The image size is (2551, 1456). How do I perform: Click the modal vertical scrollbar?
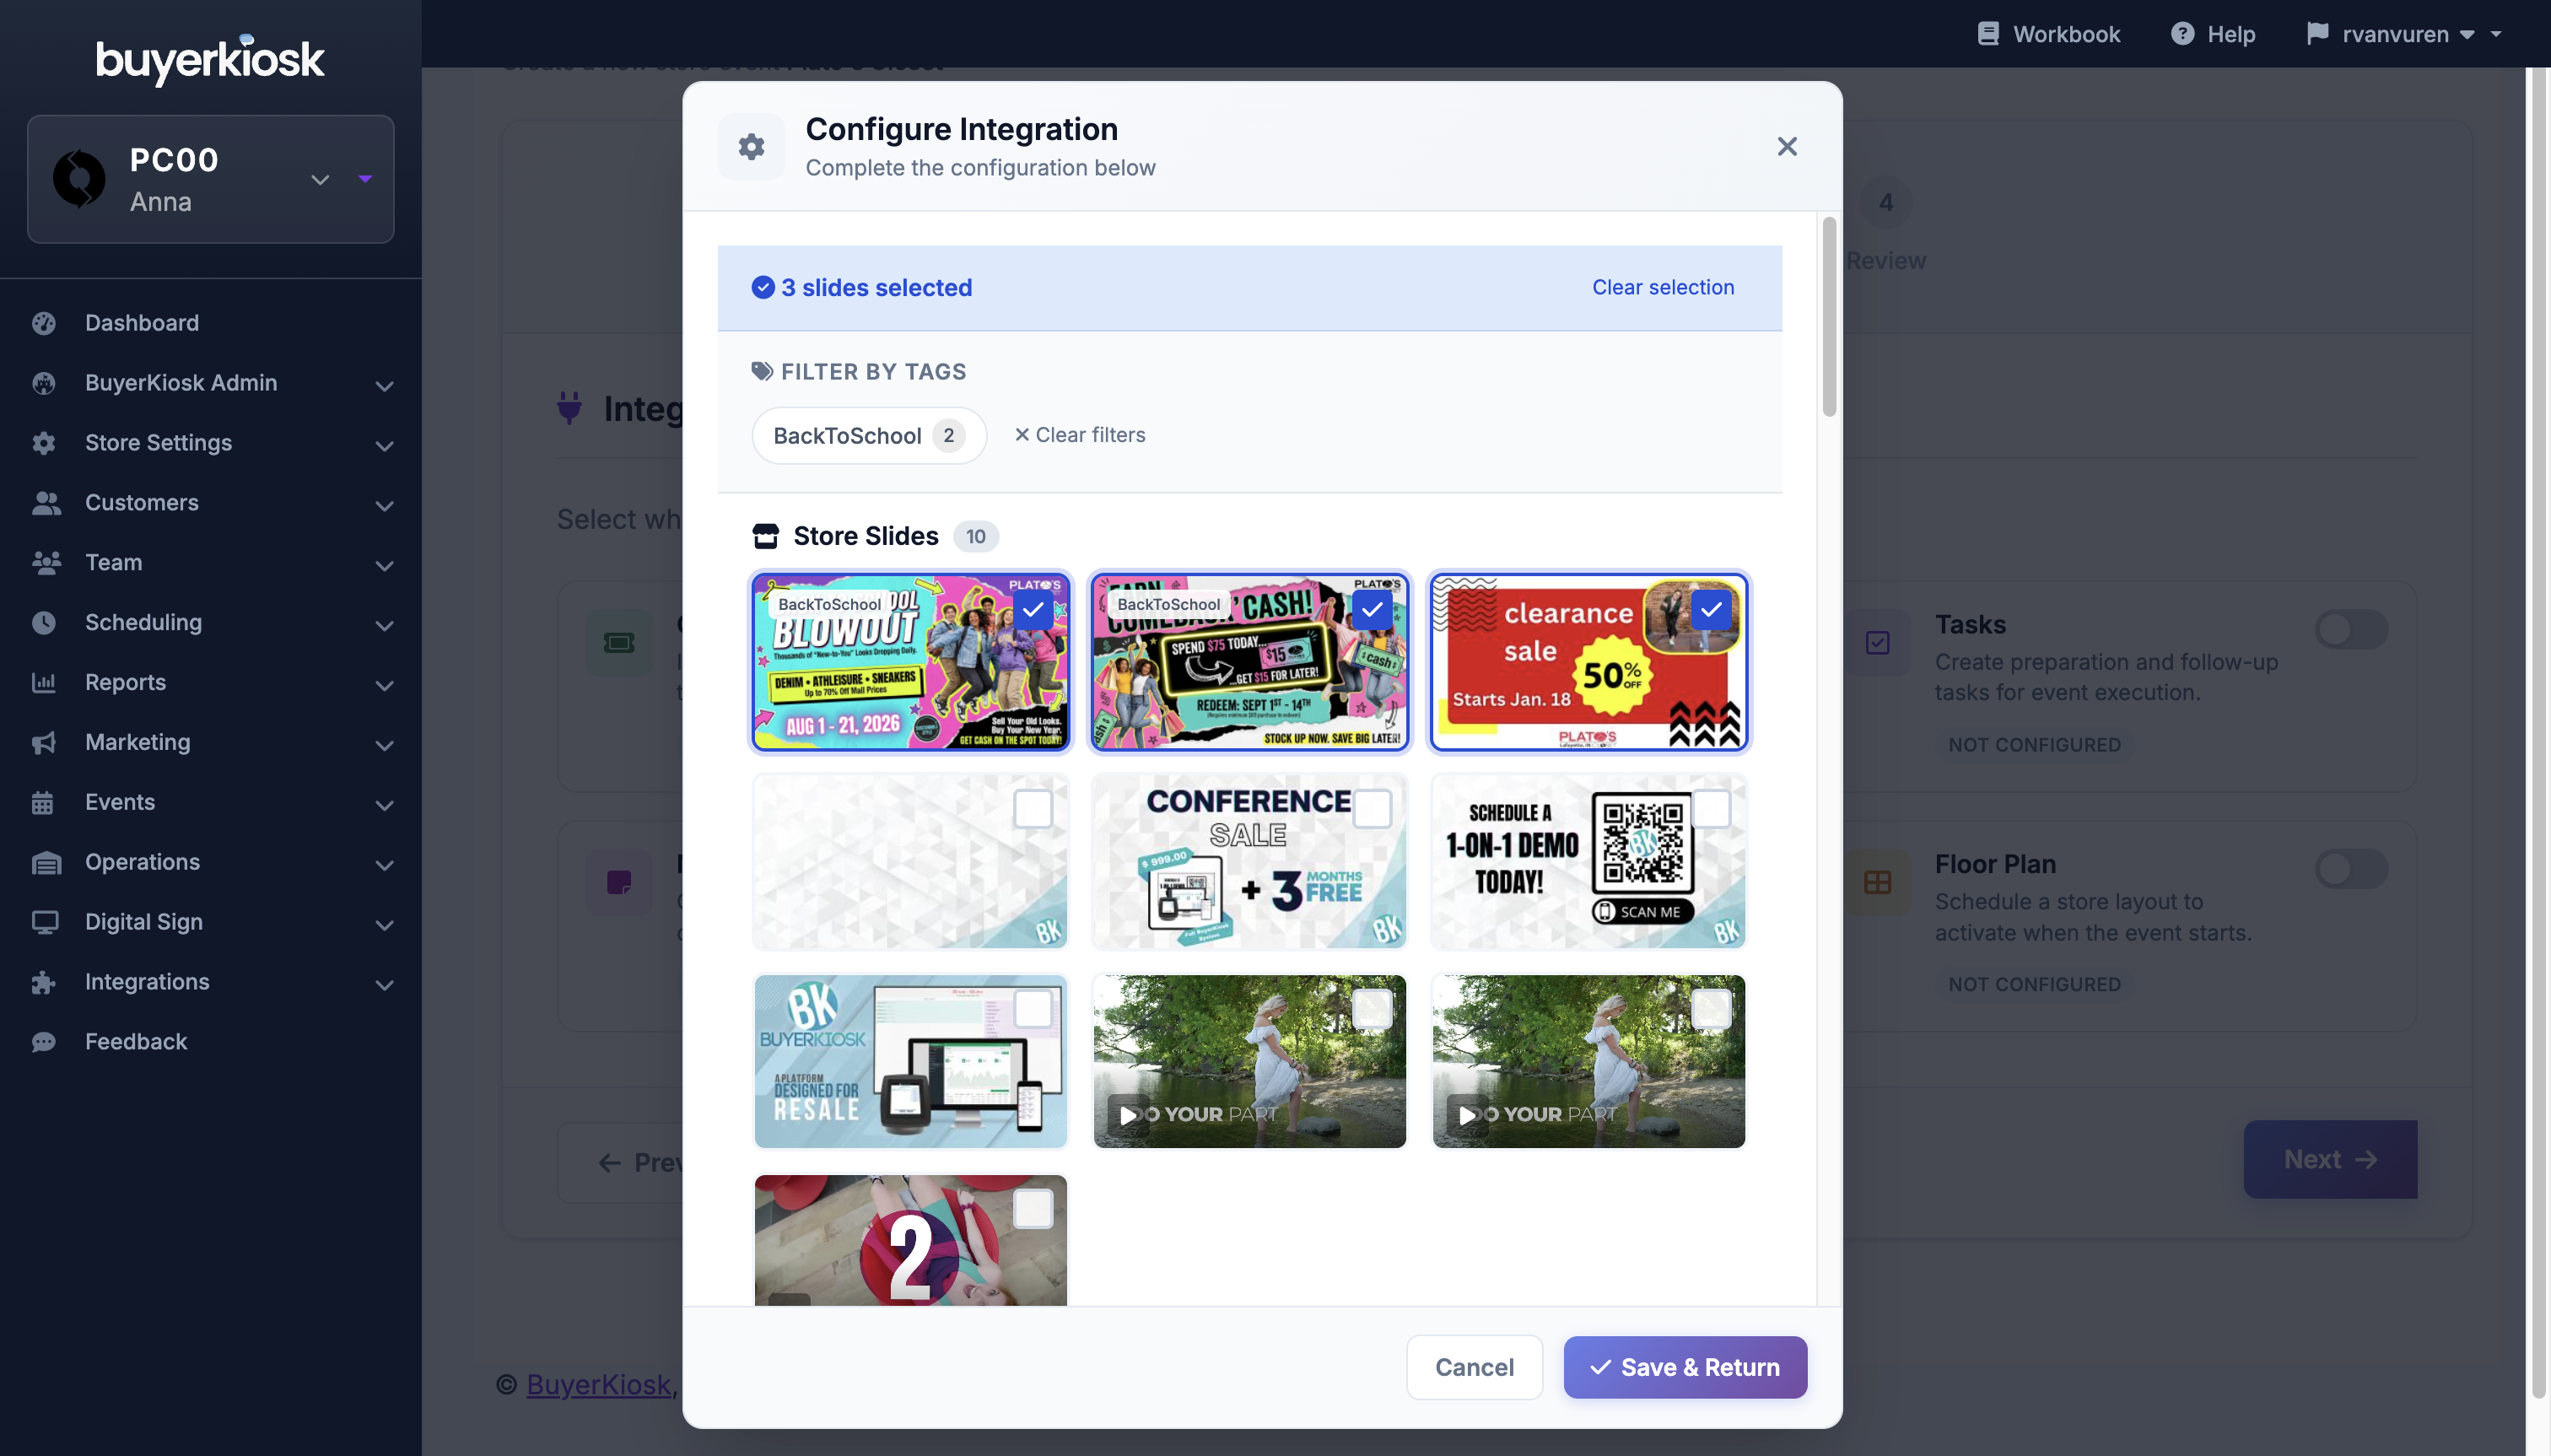tap(1829, 316)
